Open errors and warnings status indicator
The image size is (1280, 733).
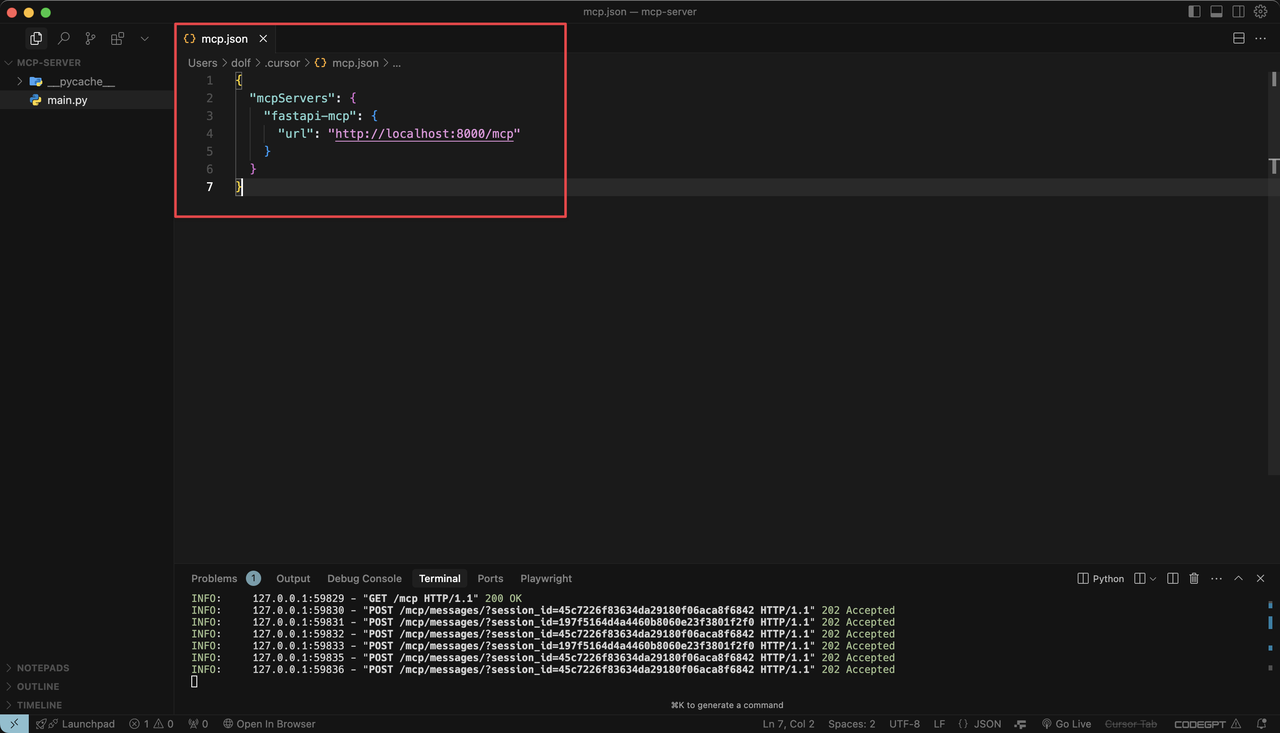coord(151,723)
